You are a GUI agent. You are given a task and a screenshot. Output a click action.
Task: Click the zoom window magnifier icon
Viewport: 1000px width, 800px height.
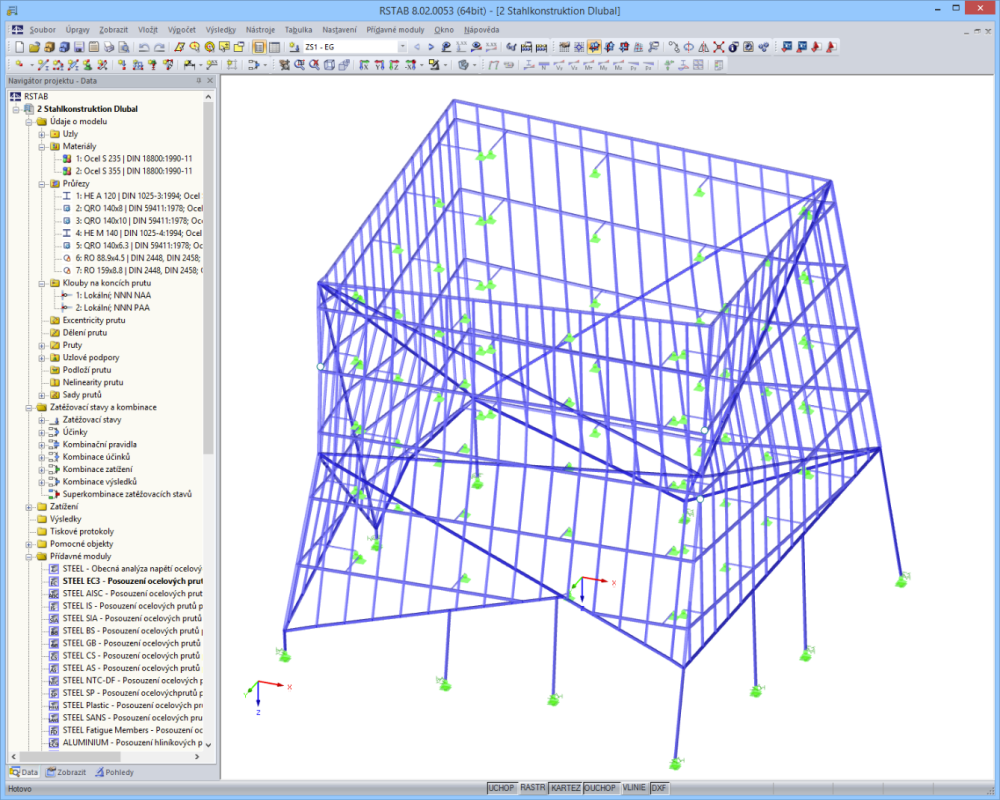tap(298, 64)
